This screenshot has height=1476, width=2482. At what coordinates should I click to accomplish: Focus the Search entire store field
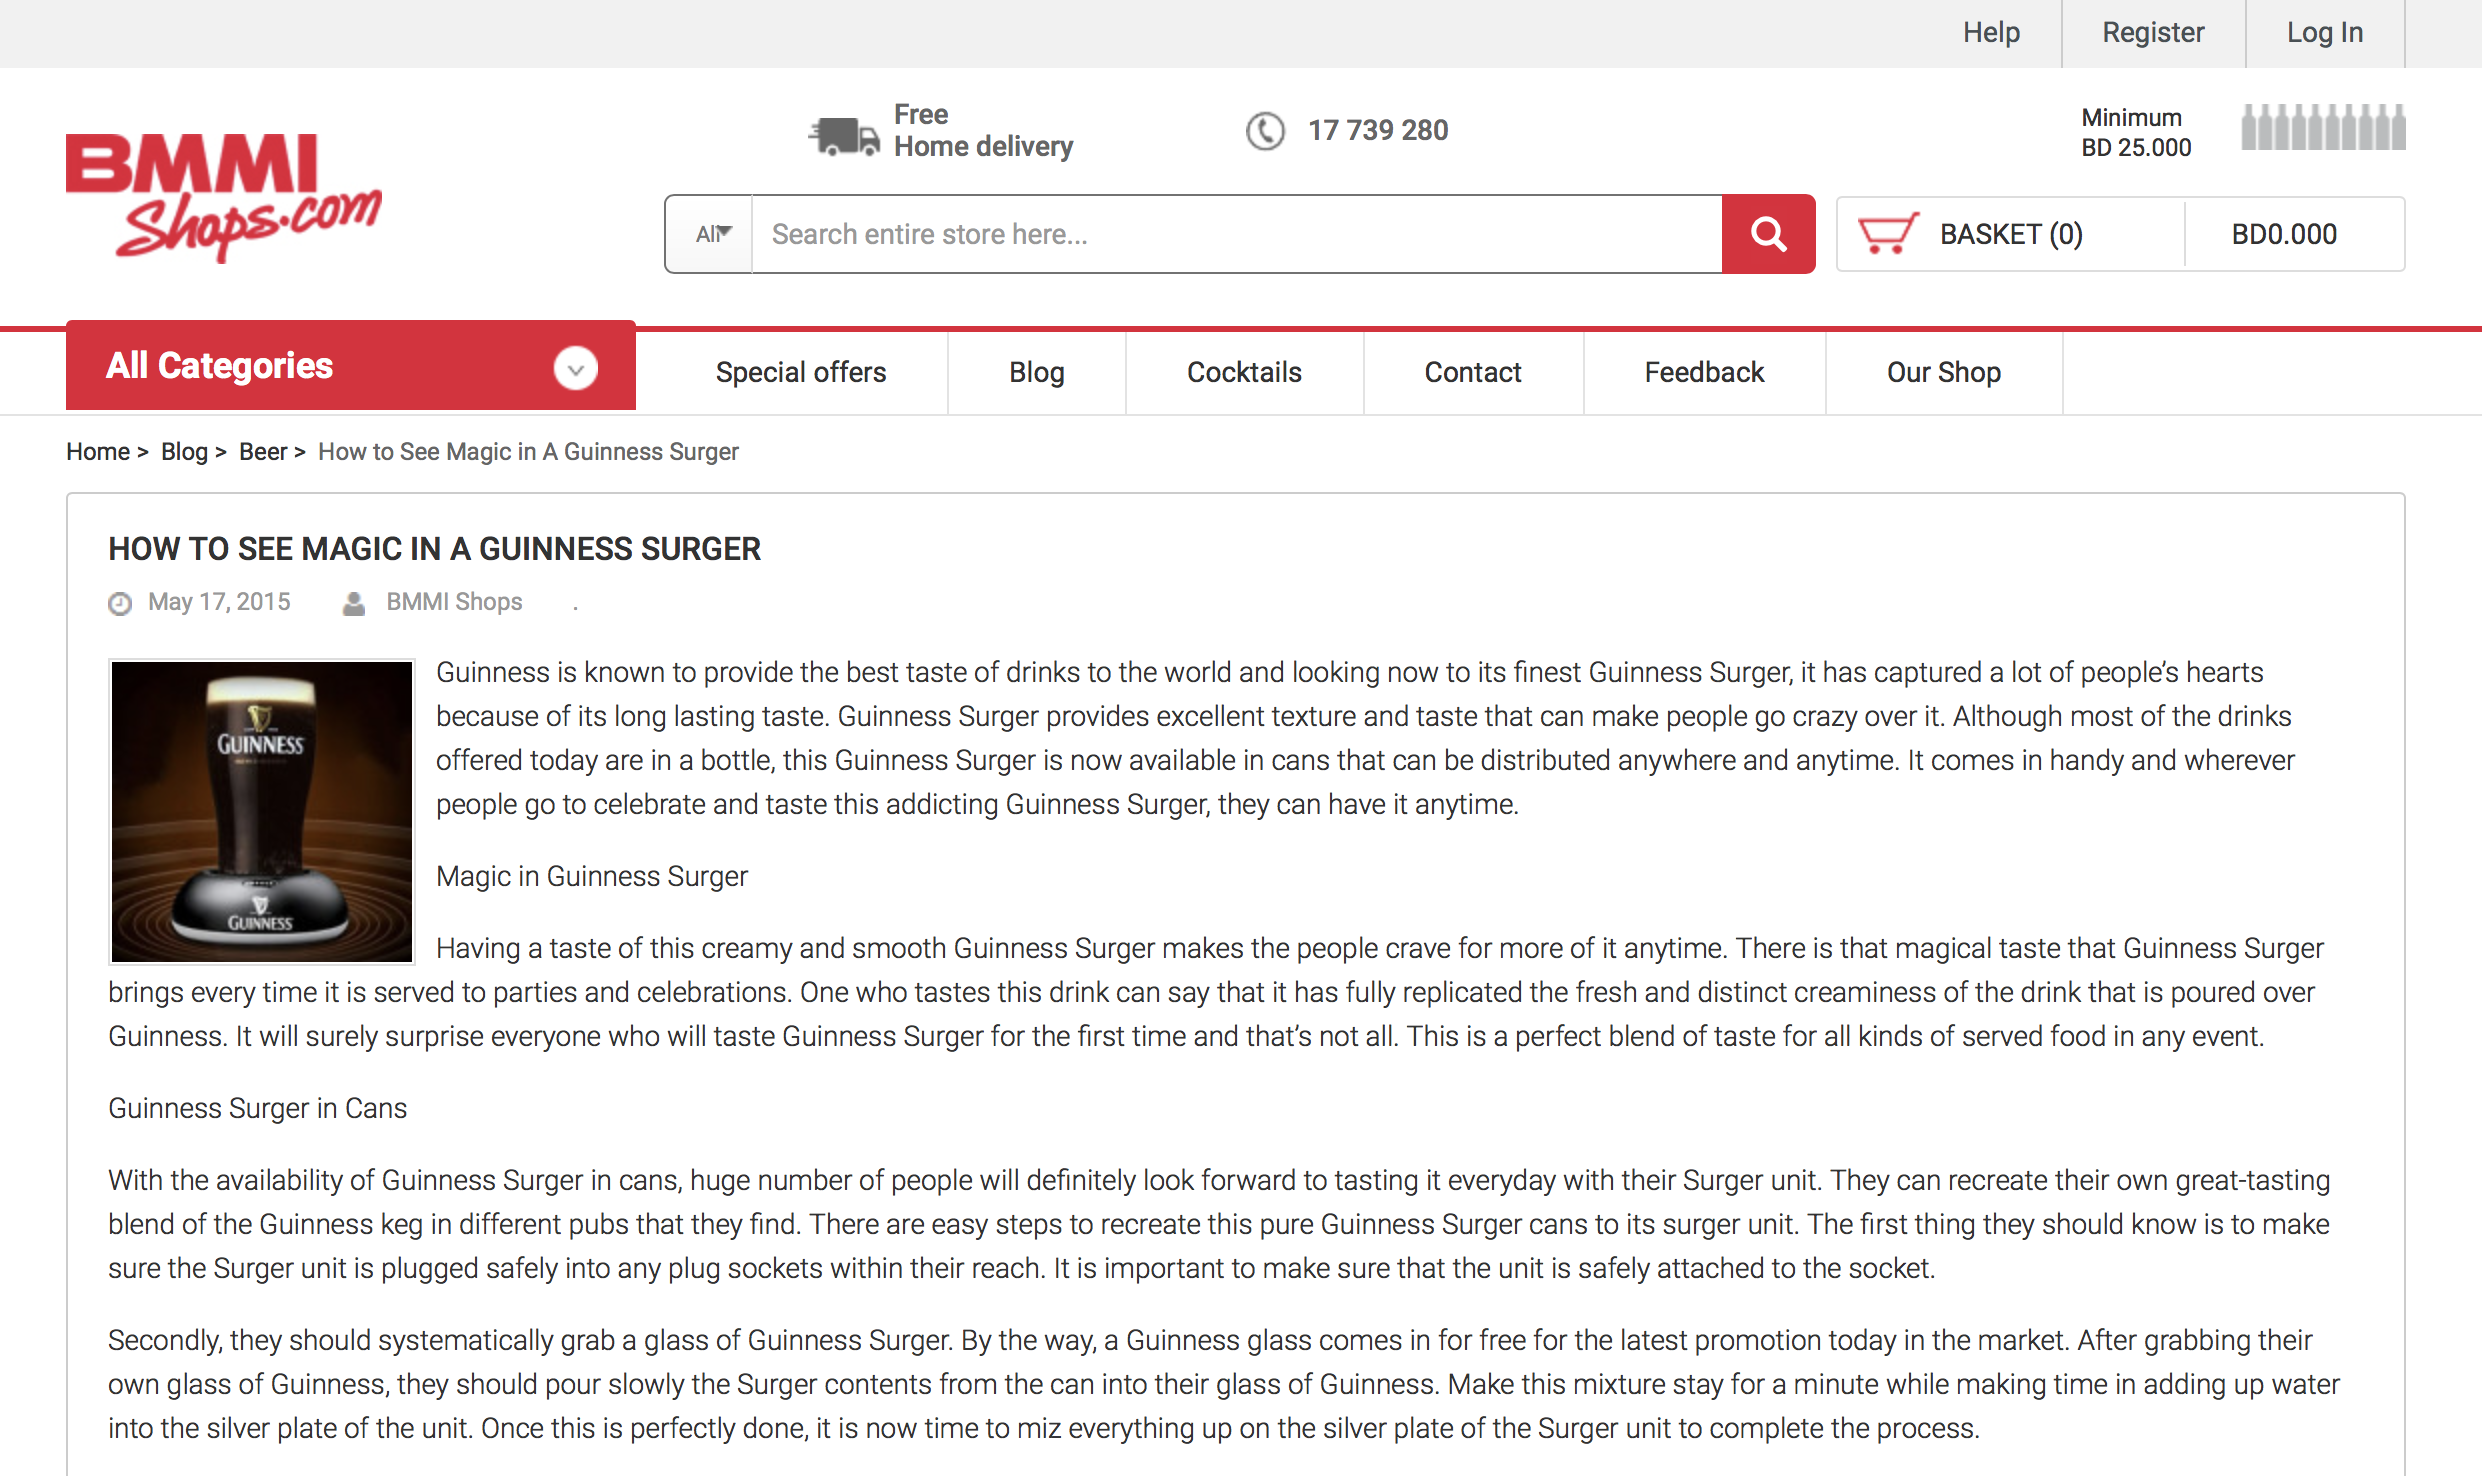pyautogui.click(x=1237, y=234)
